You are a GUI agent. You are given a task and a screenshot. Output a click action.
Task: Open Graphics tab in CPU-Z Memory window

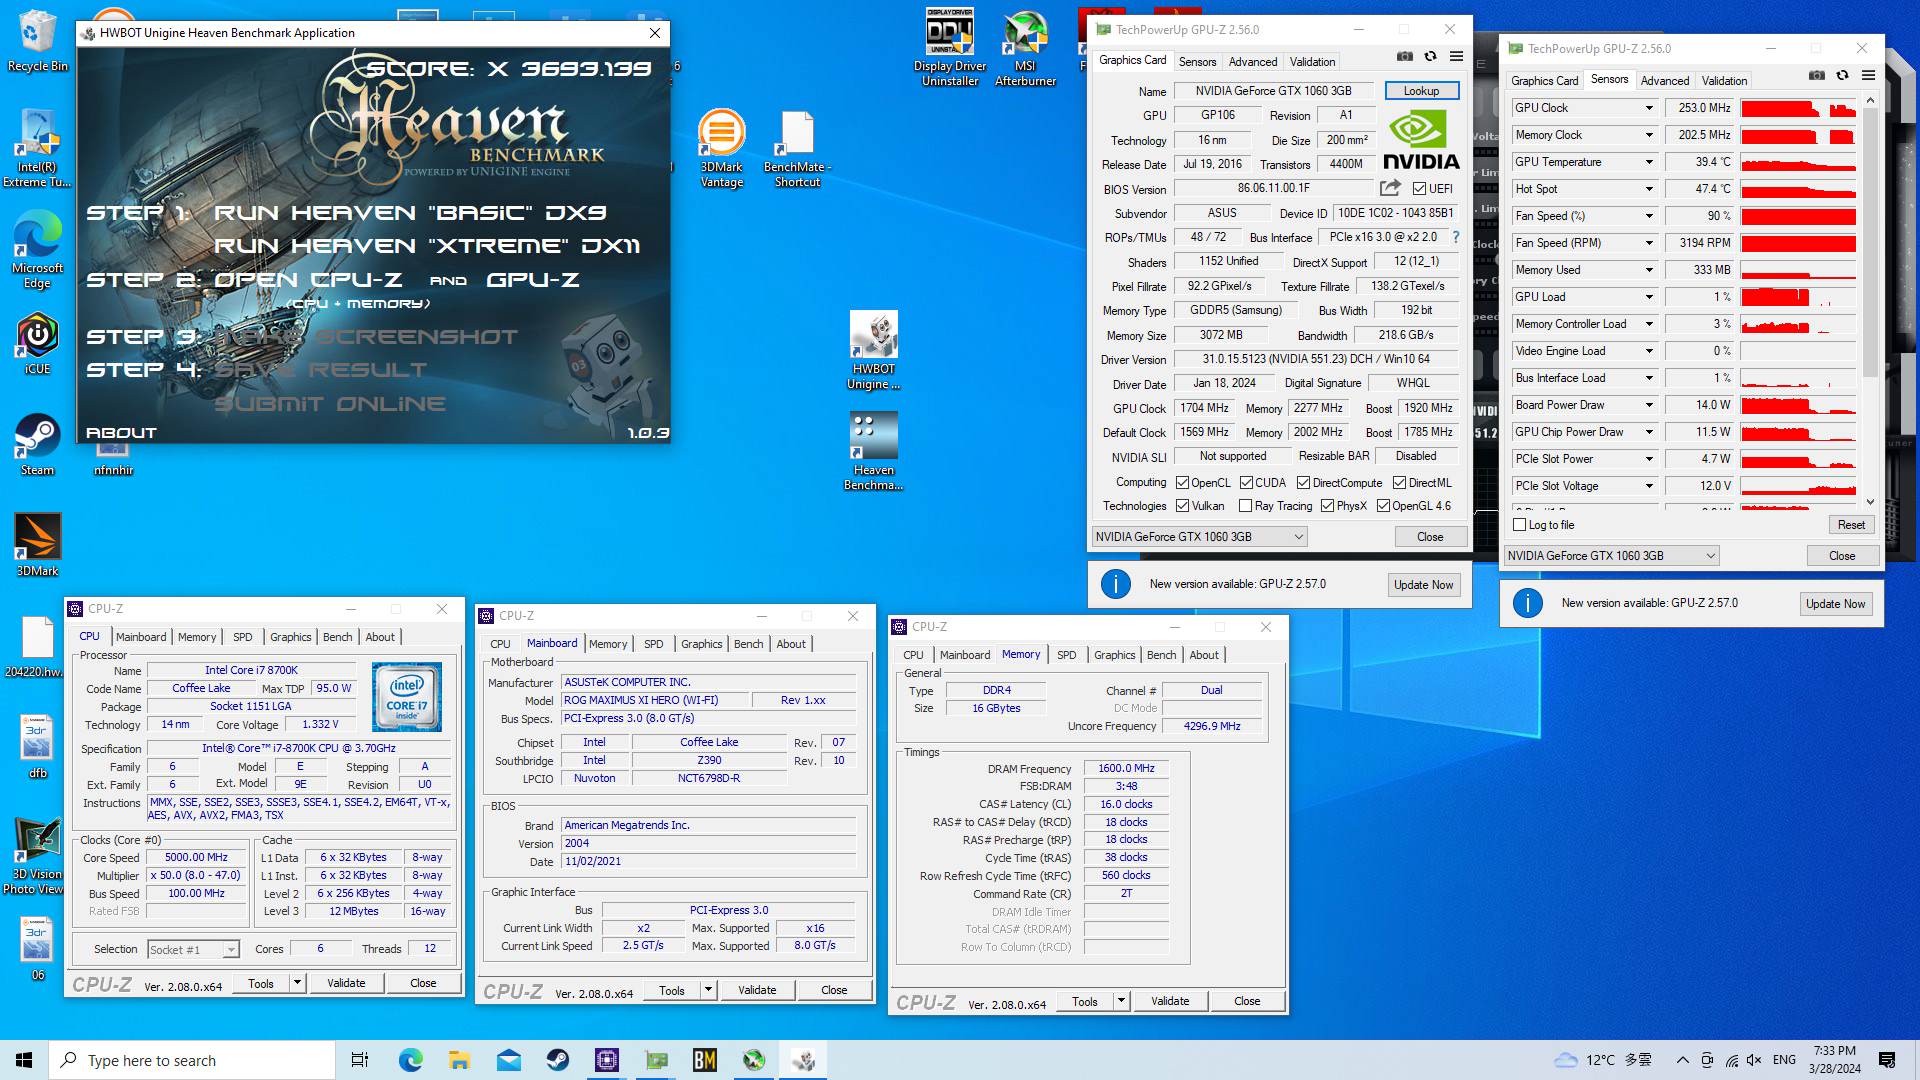click(1114, 655)
